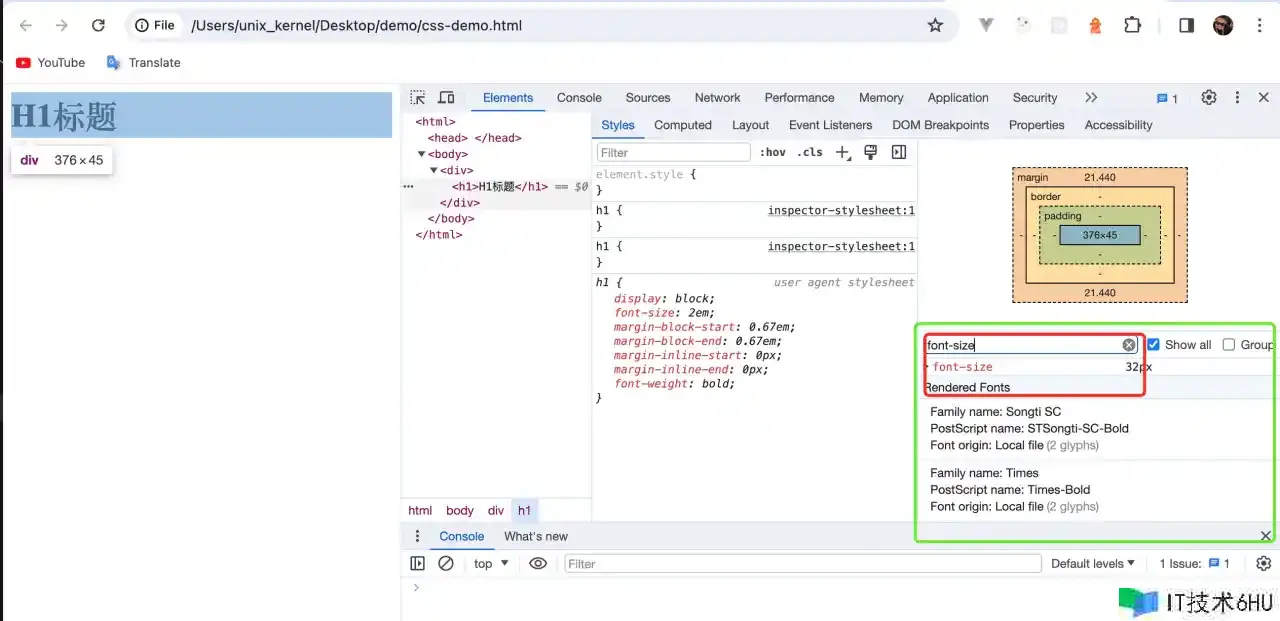Click the Styles filter input field

673,153
